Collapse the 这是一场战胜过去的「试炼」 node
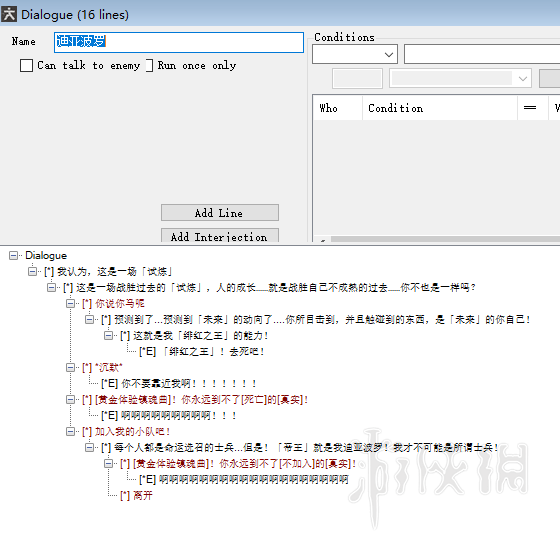The width and height of the screenshot is (560, 540). [51, 288]
